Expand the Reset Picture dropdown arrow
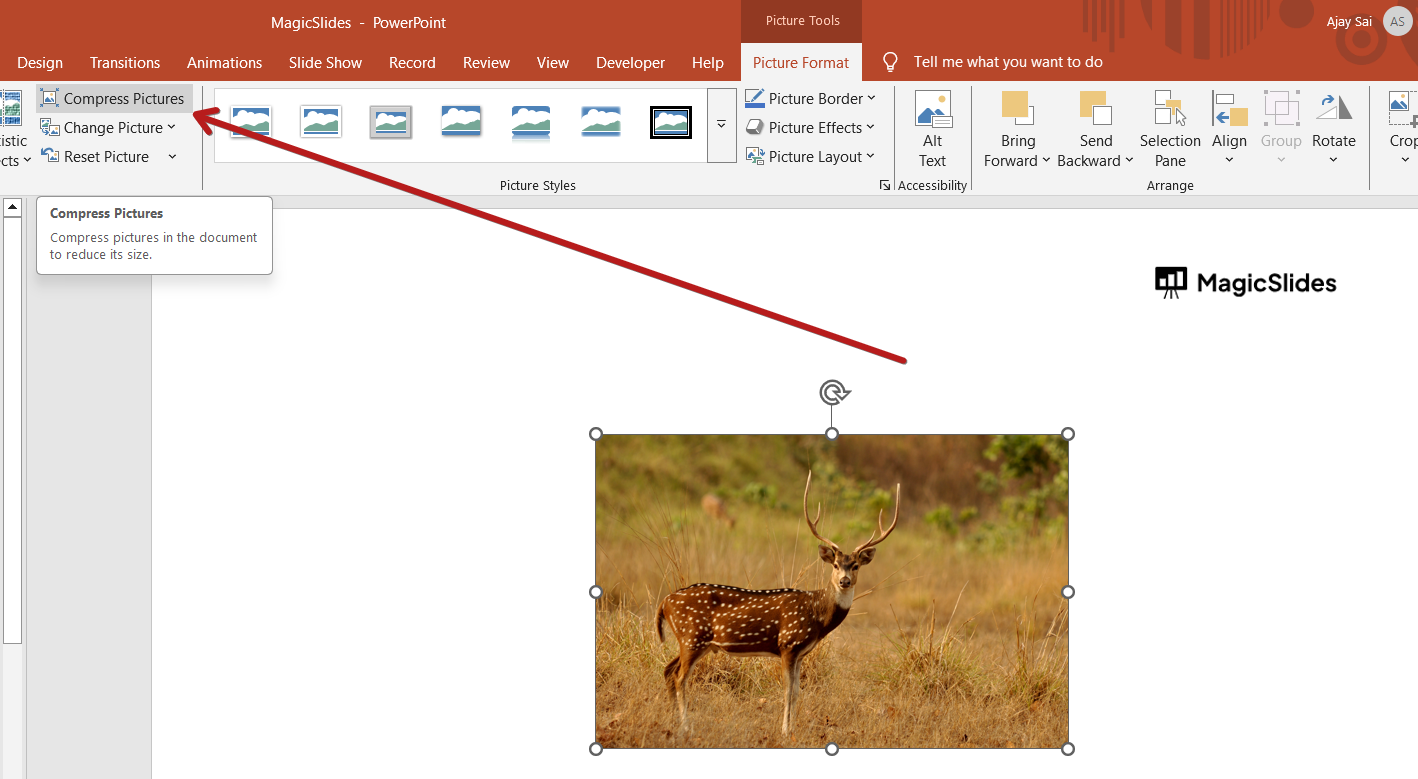1418x779 pixels. click(x=172, y=156)
